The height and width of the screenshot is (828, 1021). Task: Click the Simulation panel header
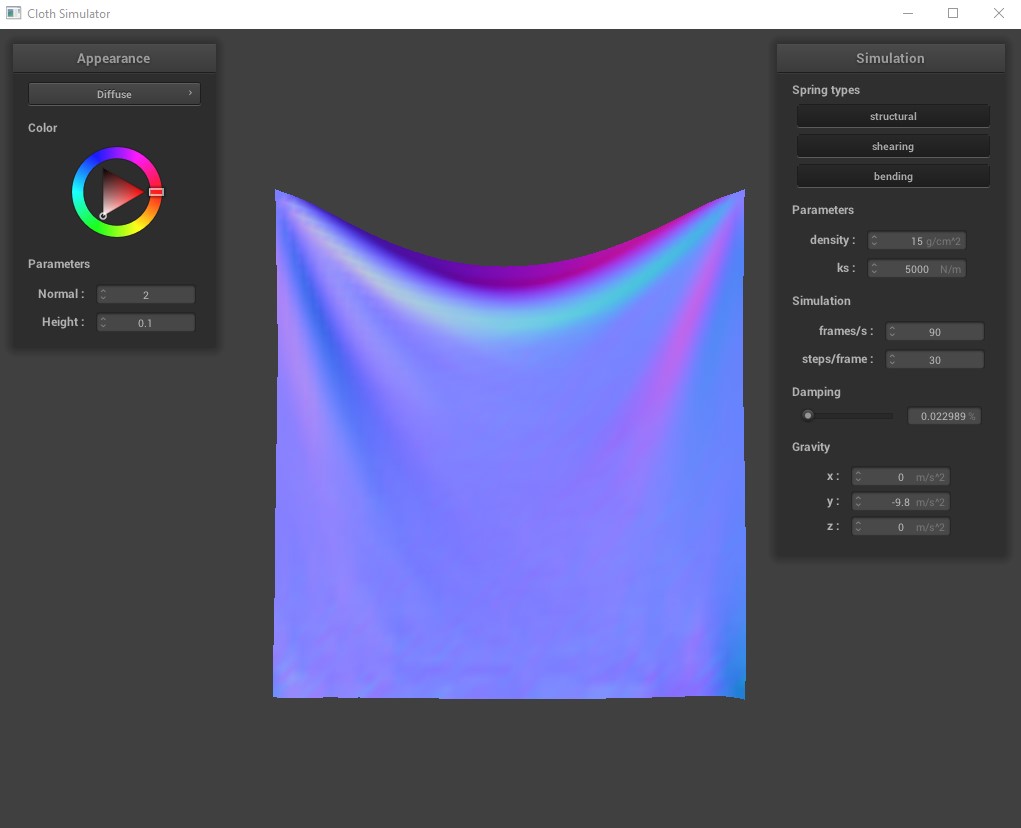(890, 58)
